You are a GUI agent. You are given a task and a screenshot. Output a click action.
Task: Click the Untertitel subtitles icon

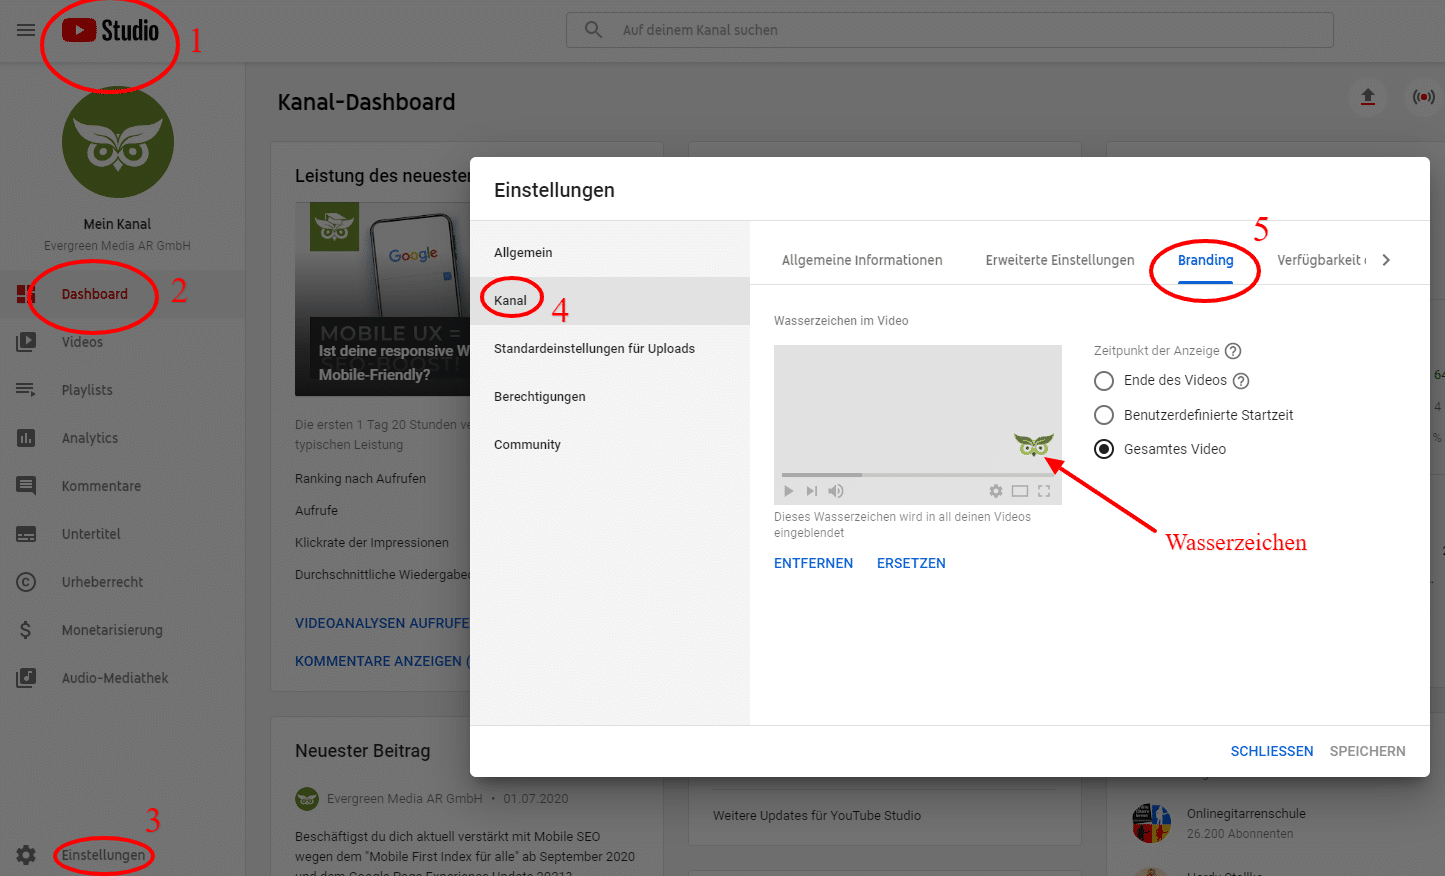click(x=26, y=534)
